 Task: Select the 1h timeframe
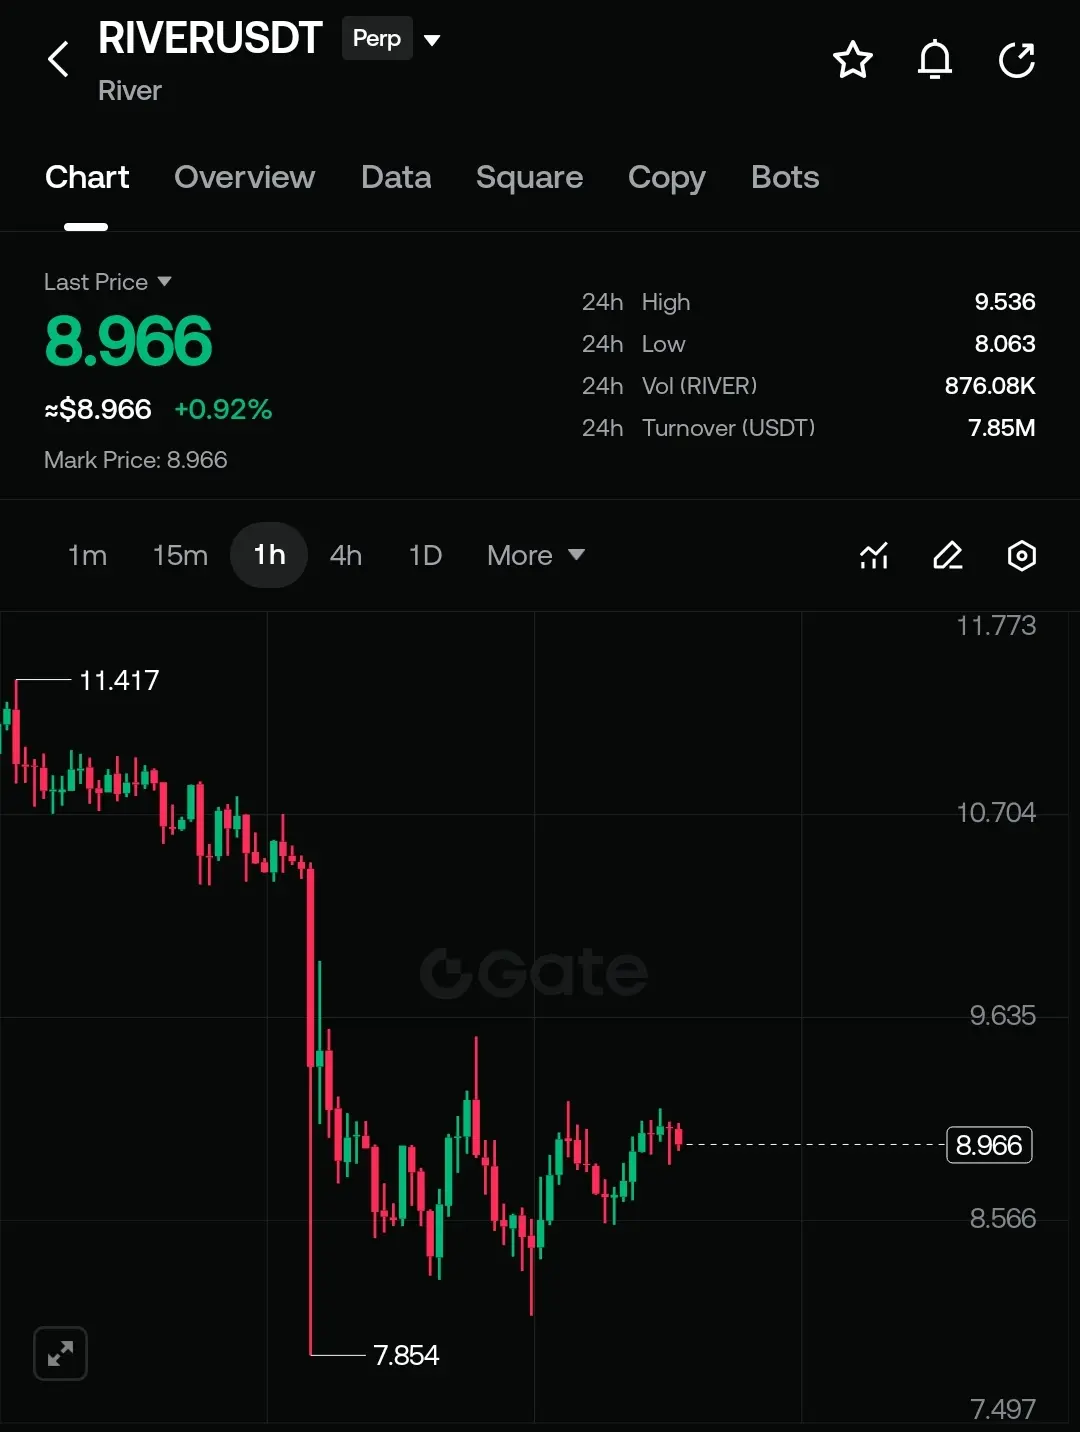click(x=269, y=555)
